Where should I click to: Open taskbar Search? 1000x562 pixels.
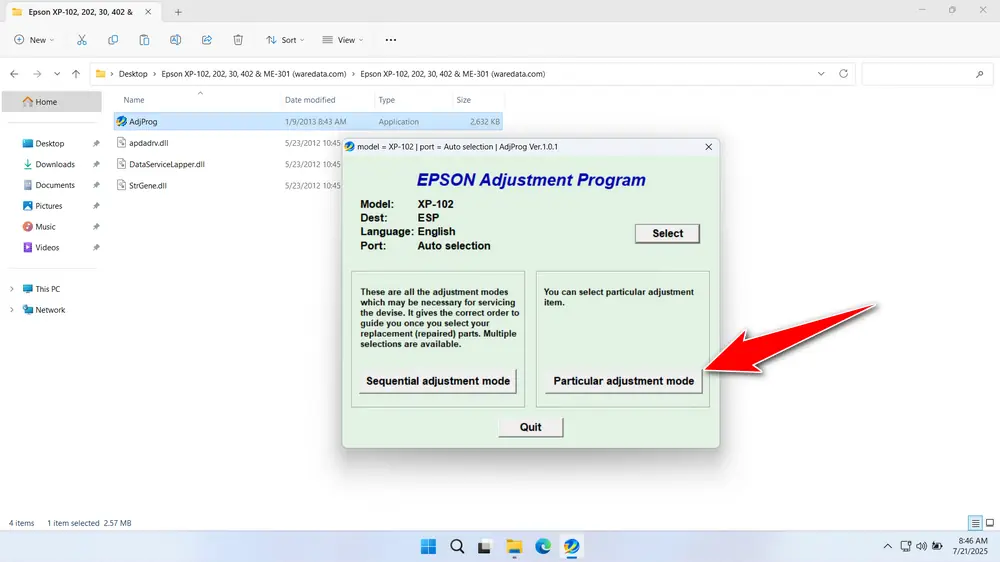pos(457,547)
